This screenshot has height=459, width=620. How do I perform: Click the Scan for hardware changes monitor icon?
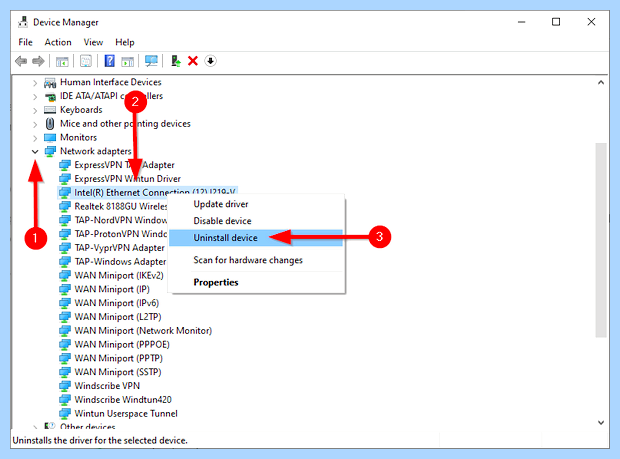(x=151, y=61)
